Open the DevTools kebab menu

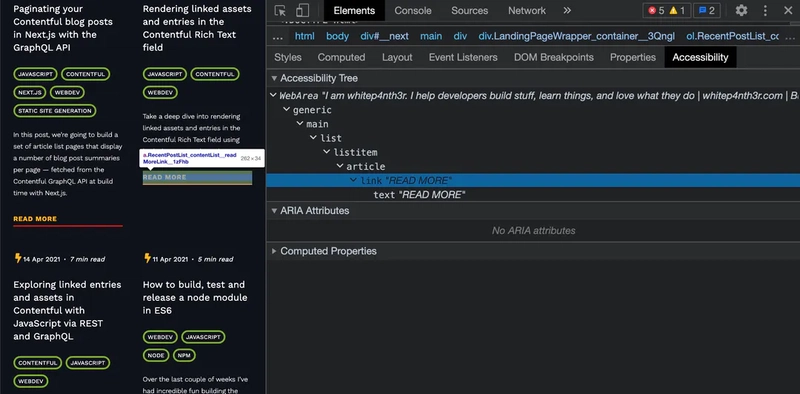pos(765,10)
